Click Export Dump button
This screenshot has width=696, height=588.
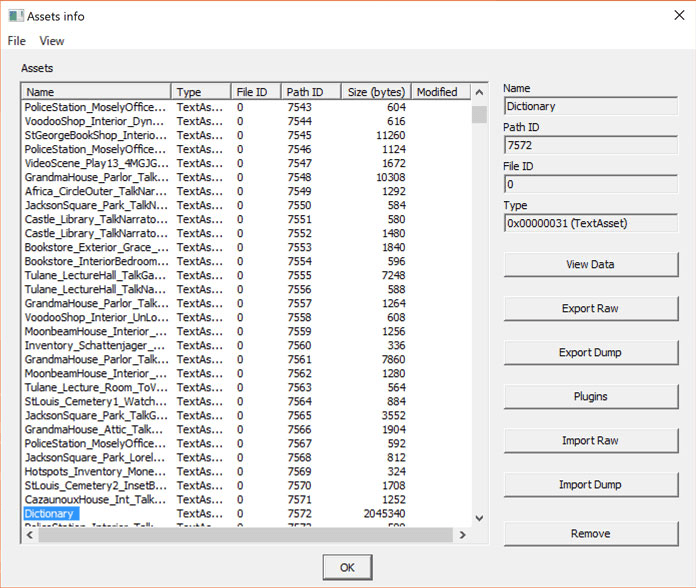pos(590,353)
